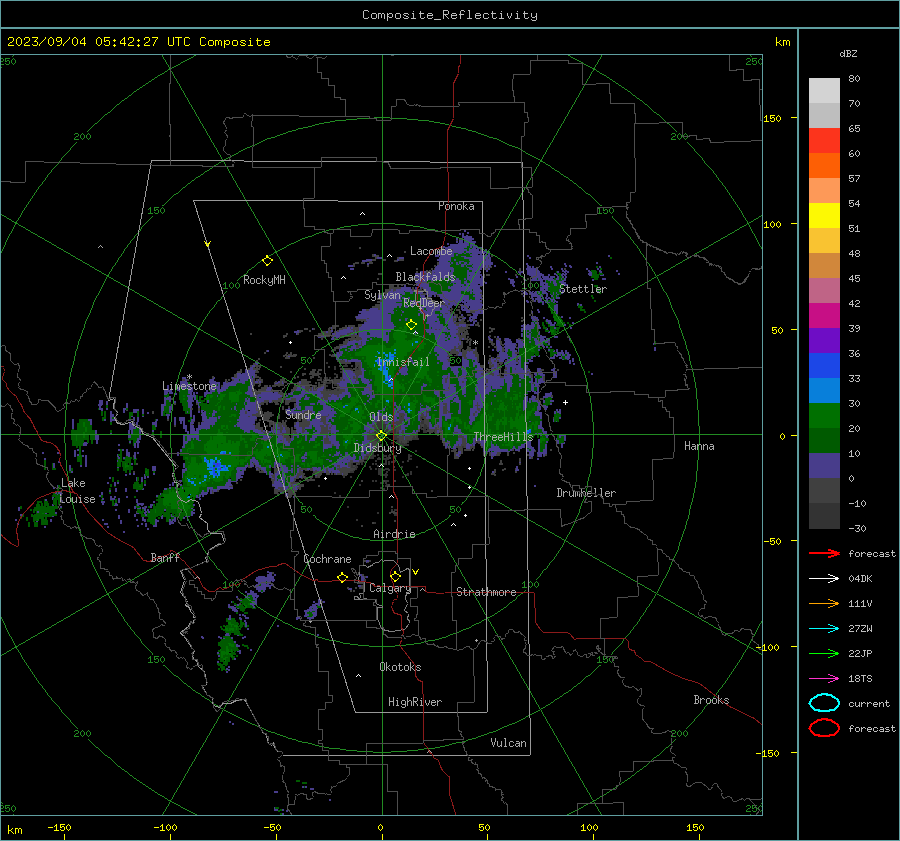Click the yellow radar-center diamond above Didsbury
This screenshot has width=900, height=841.
pos(381,435)
